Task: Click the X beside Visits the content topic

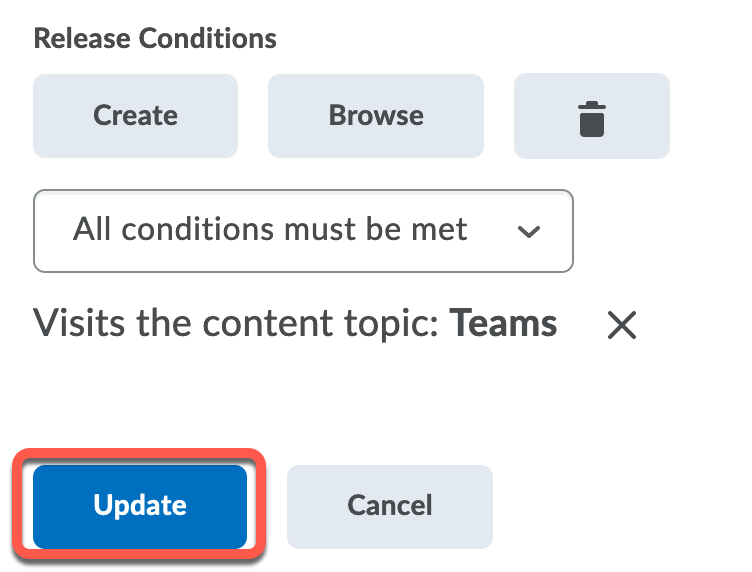Action: (621, 325)
